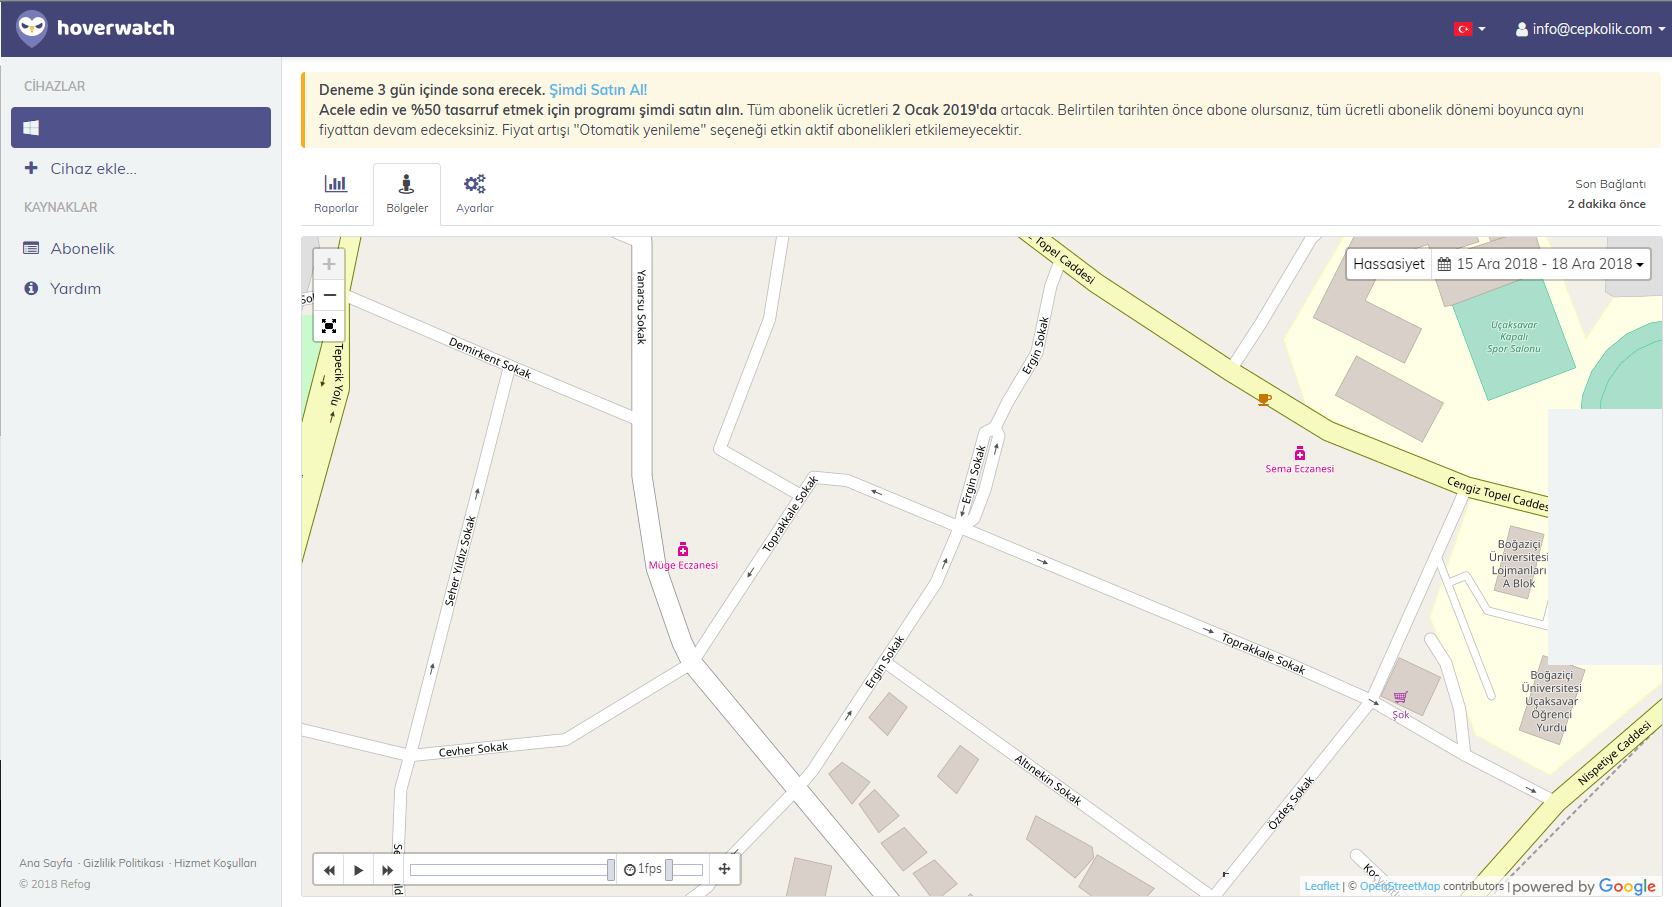Click the Yardım info icon

31,288
